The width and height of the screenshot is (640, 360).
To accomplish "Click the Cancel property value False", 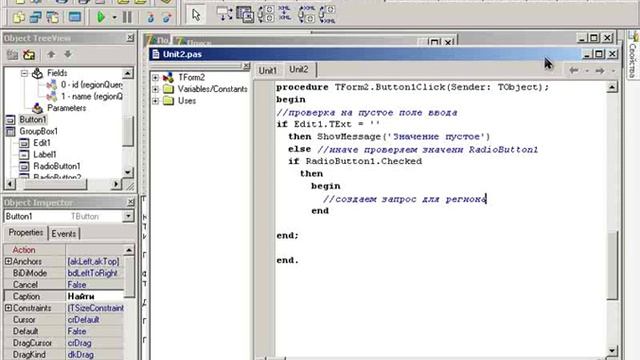I will tap(95, 284).
